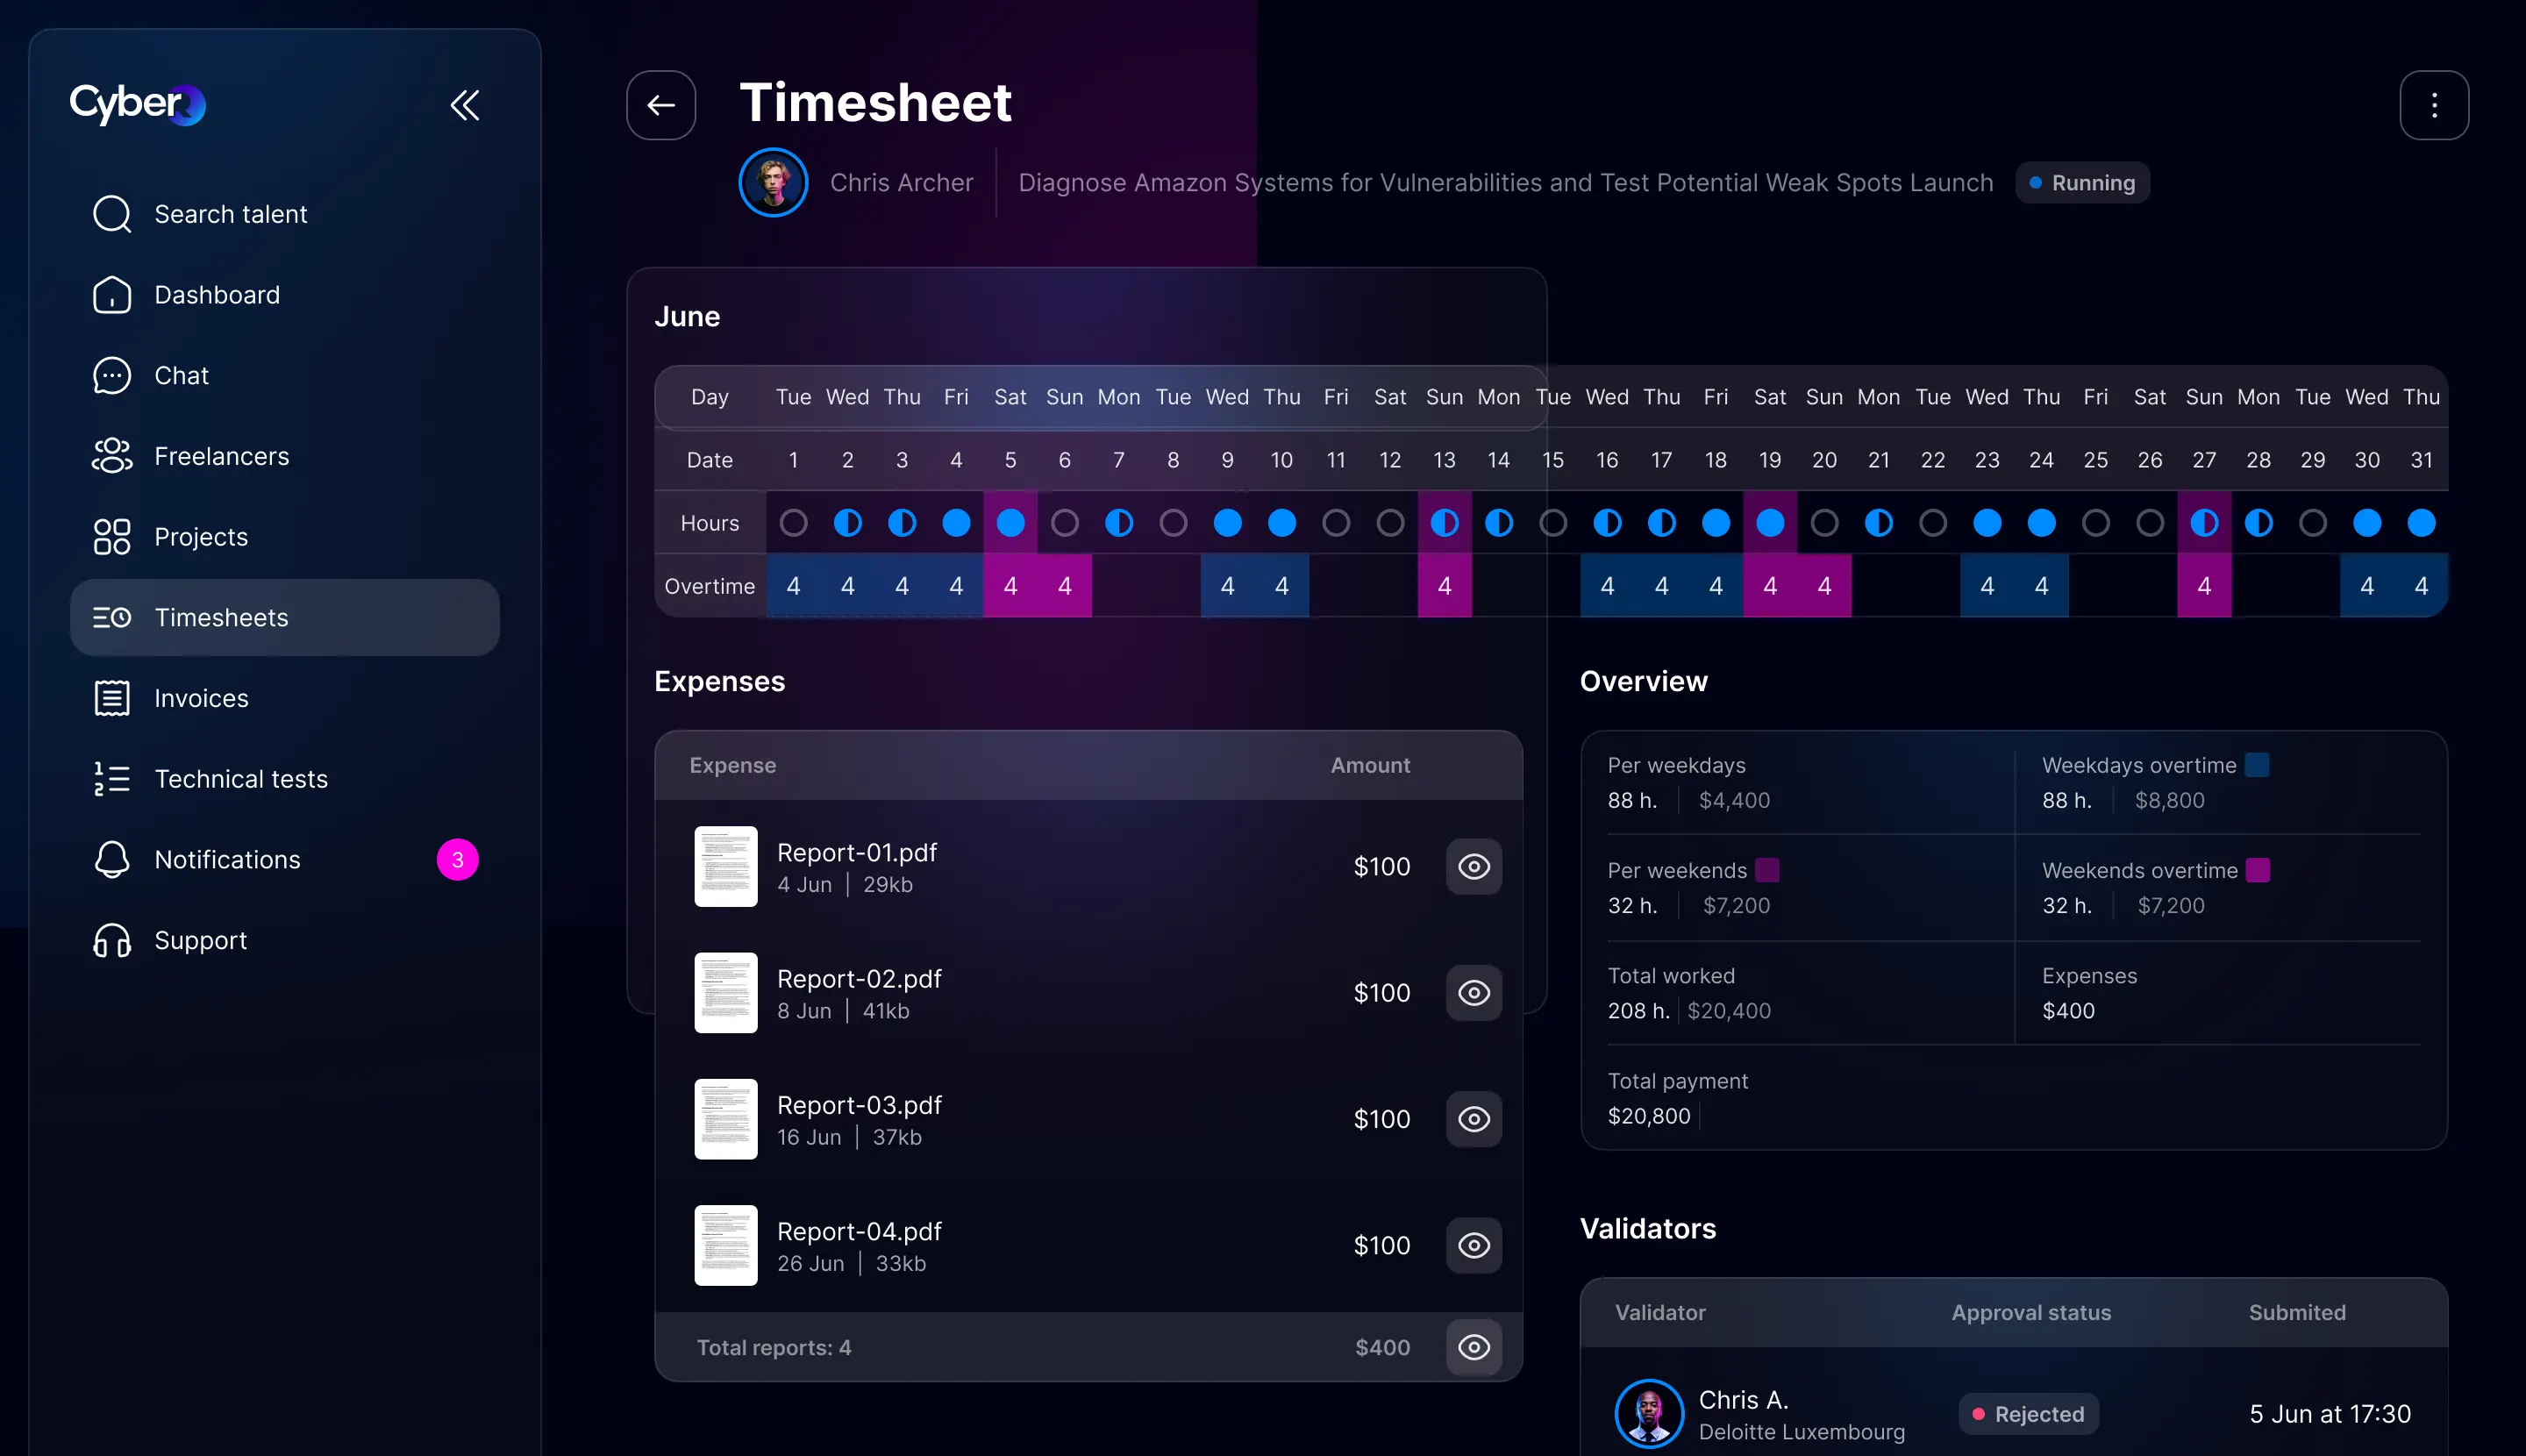Open Dashboard via the home icon
Viewport: 2526px width, 1456px height.
tap(112, 295)
